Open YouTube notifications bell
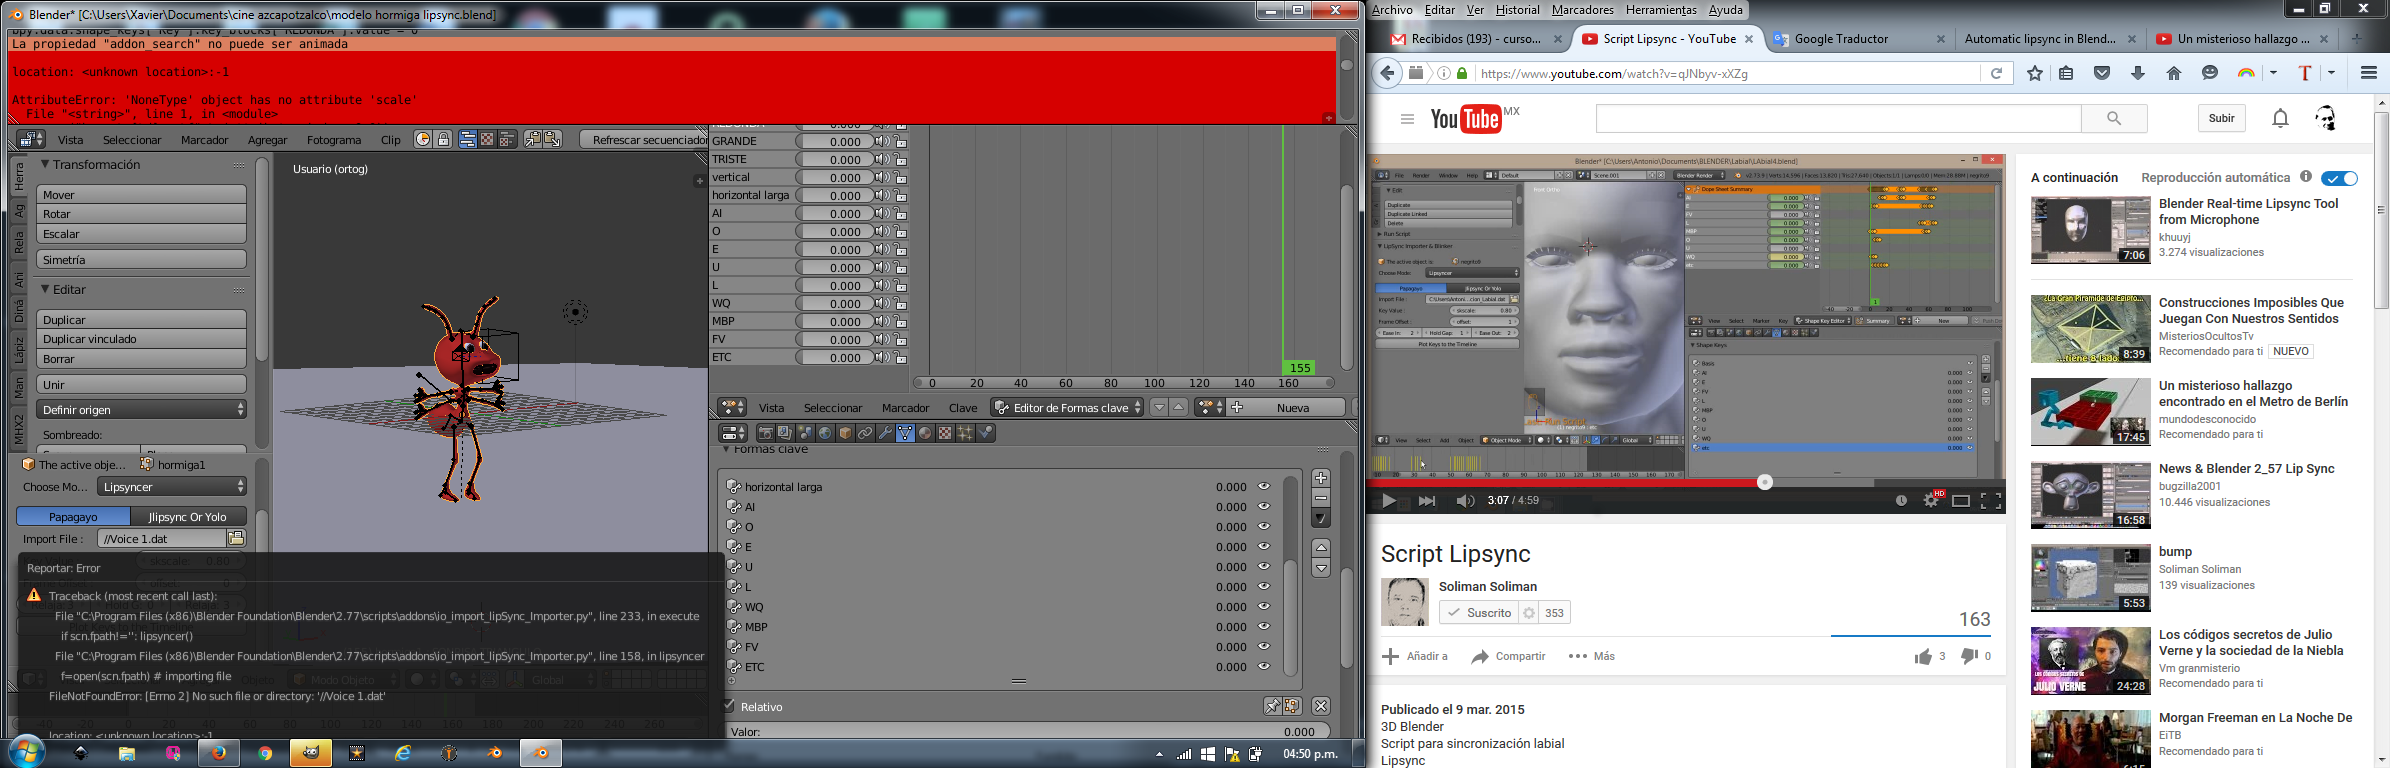Screen dimensions: 2390x768 click(2280, 118)
